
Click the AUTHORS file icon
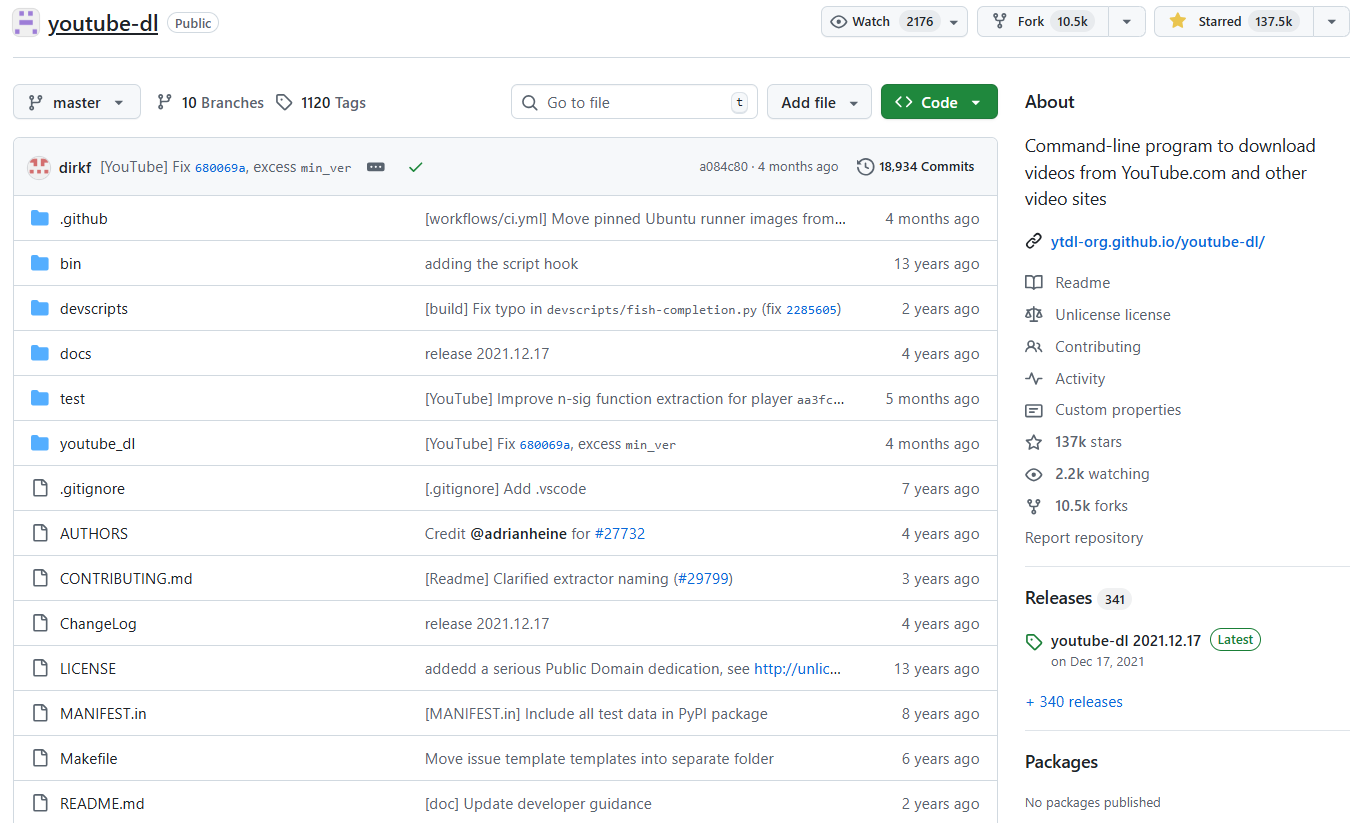[x=40, y=533]
